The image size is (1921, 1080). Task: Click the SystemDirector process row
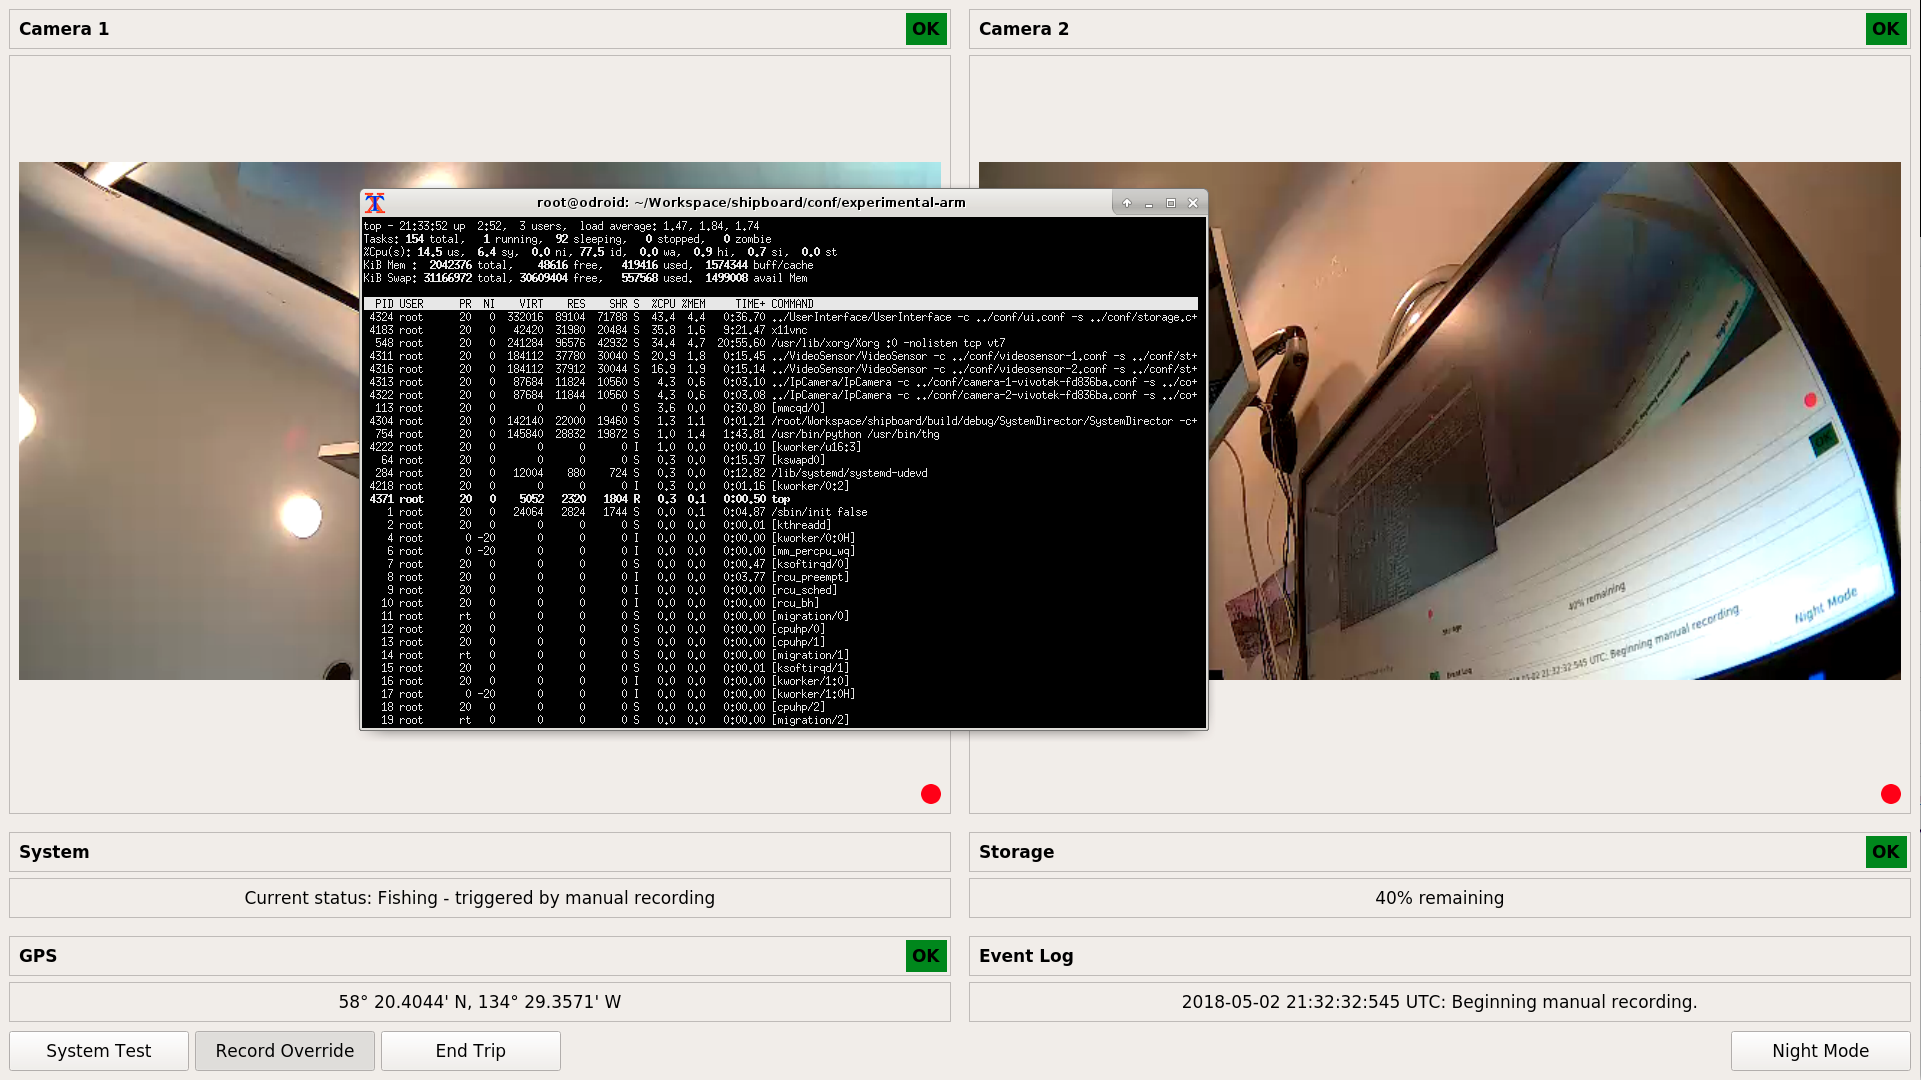781,421
